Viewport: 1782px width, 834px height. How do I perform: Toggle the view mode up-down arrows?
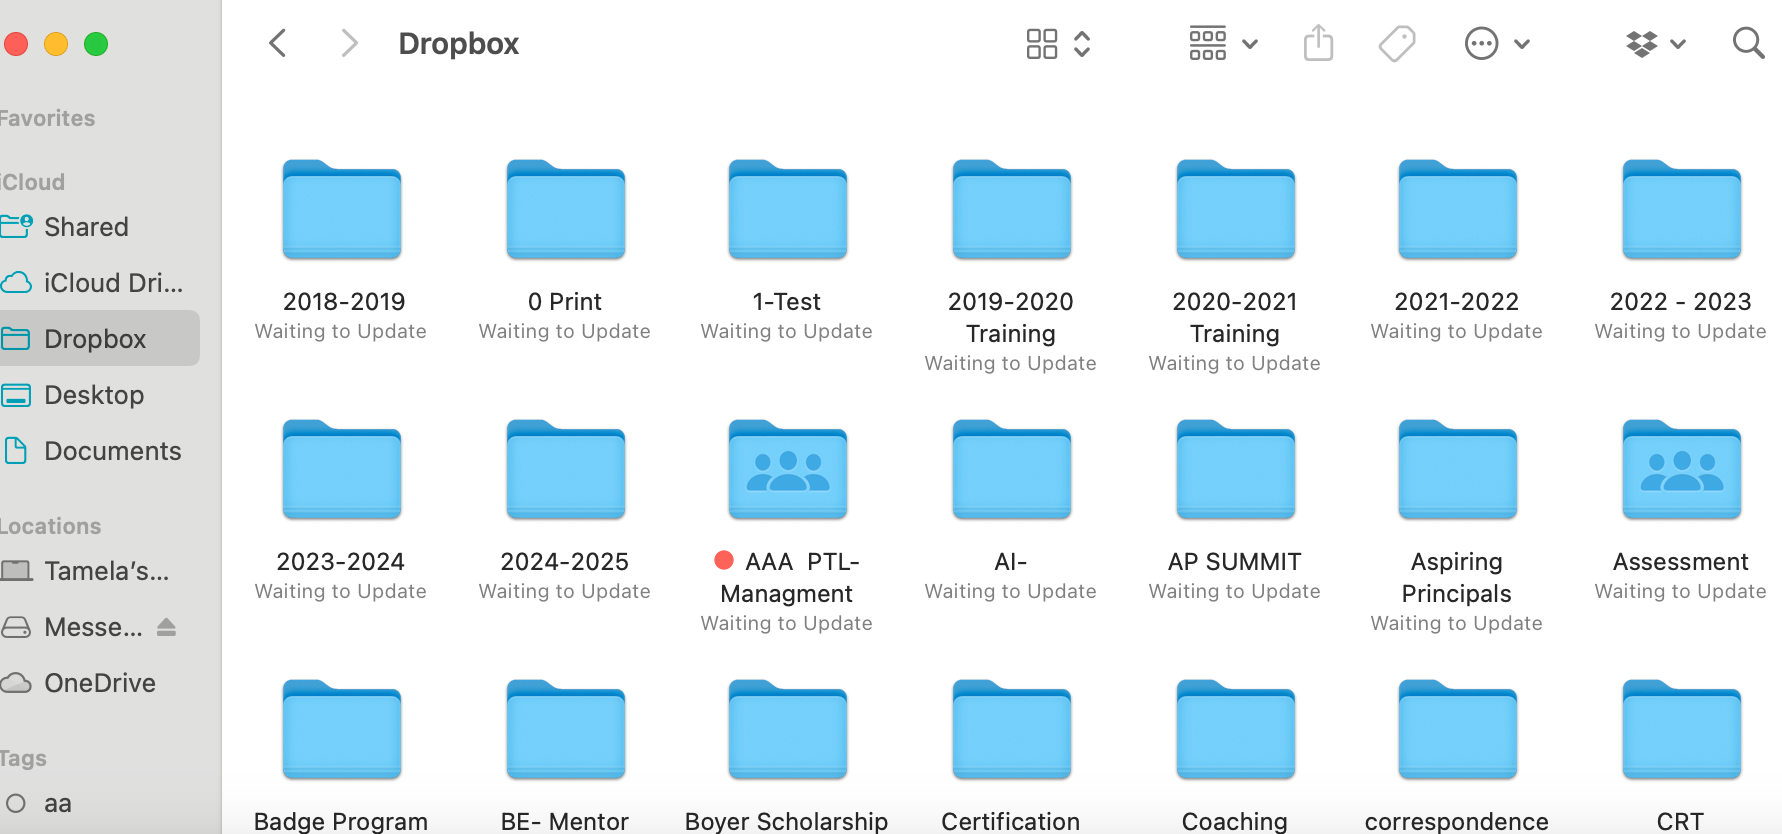pyautogui.click(x=1082, y=44)
